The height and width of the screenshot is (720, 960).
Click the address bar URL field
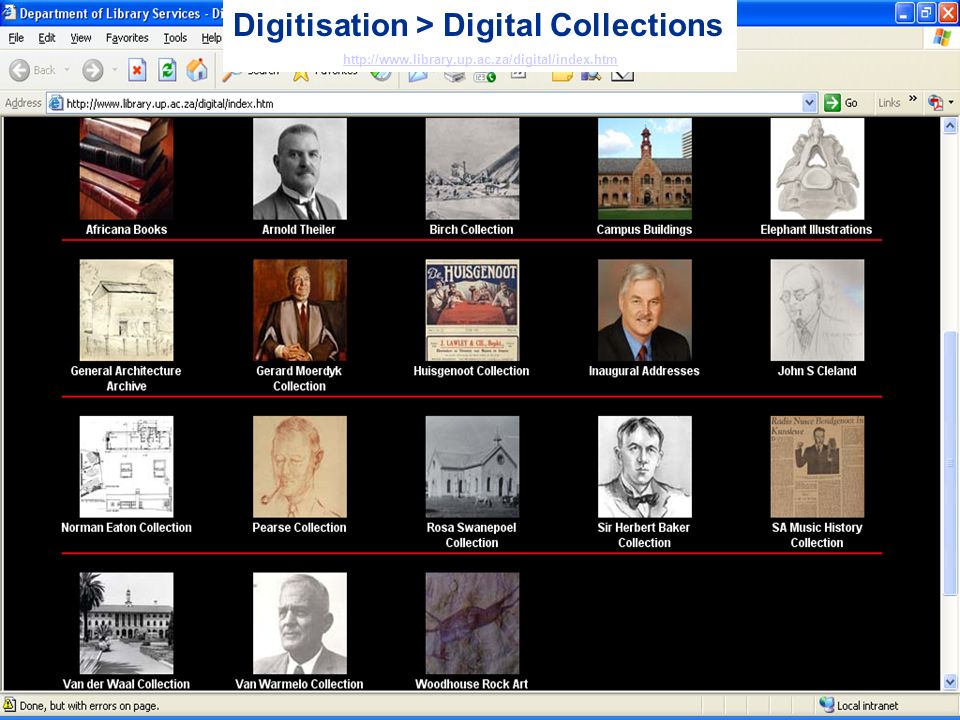pos(432,103)
